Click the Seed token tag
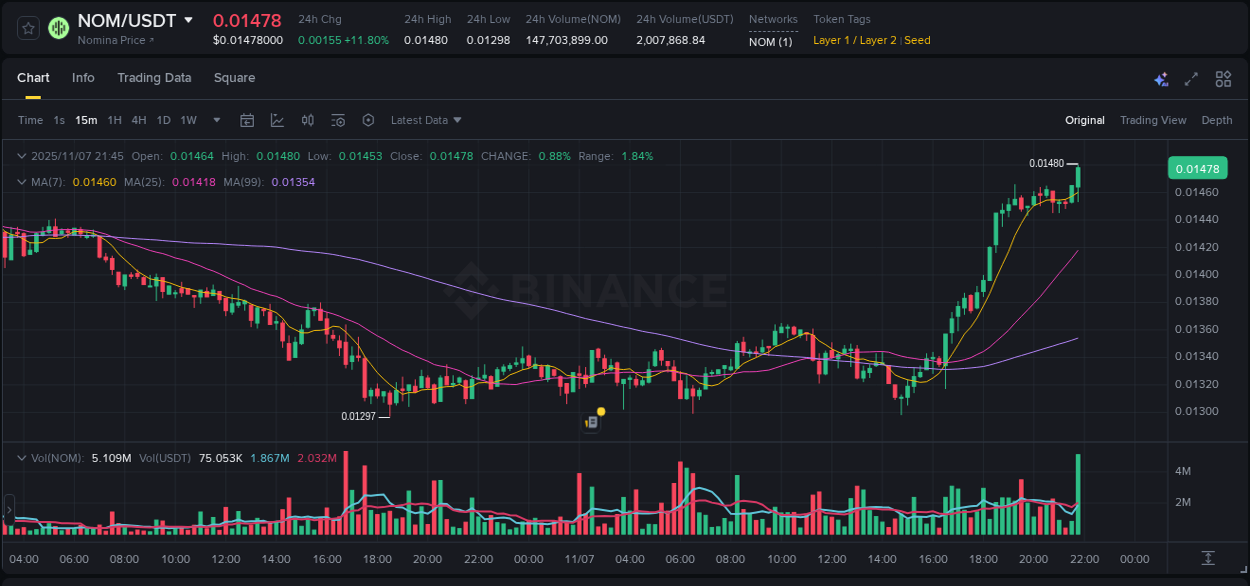 917,40
